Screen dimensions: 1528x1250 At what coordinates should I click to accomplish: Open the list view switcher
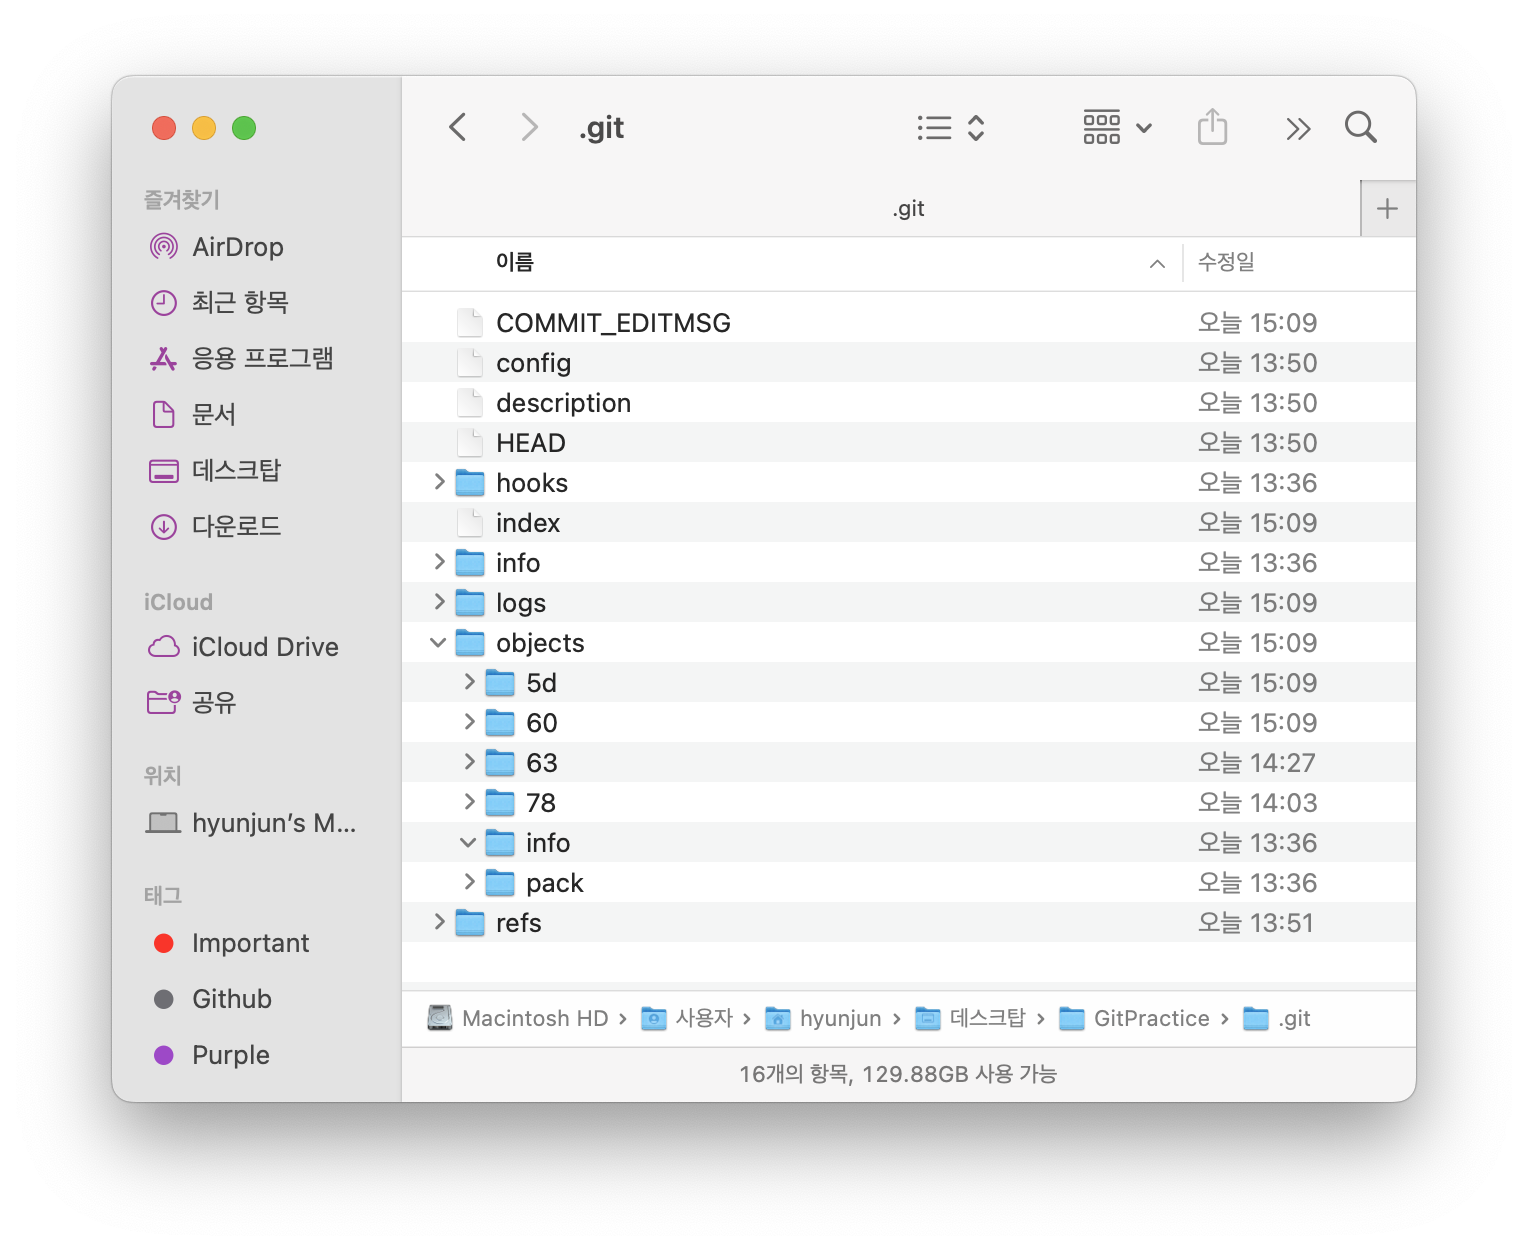pyautogui.click(x=951, y=127)
